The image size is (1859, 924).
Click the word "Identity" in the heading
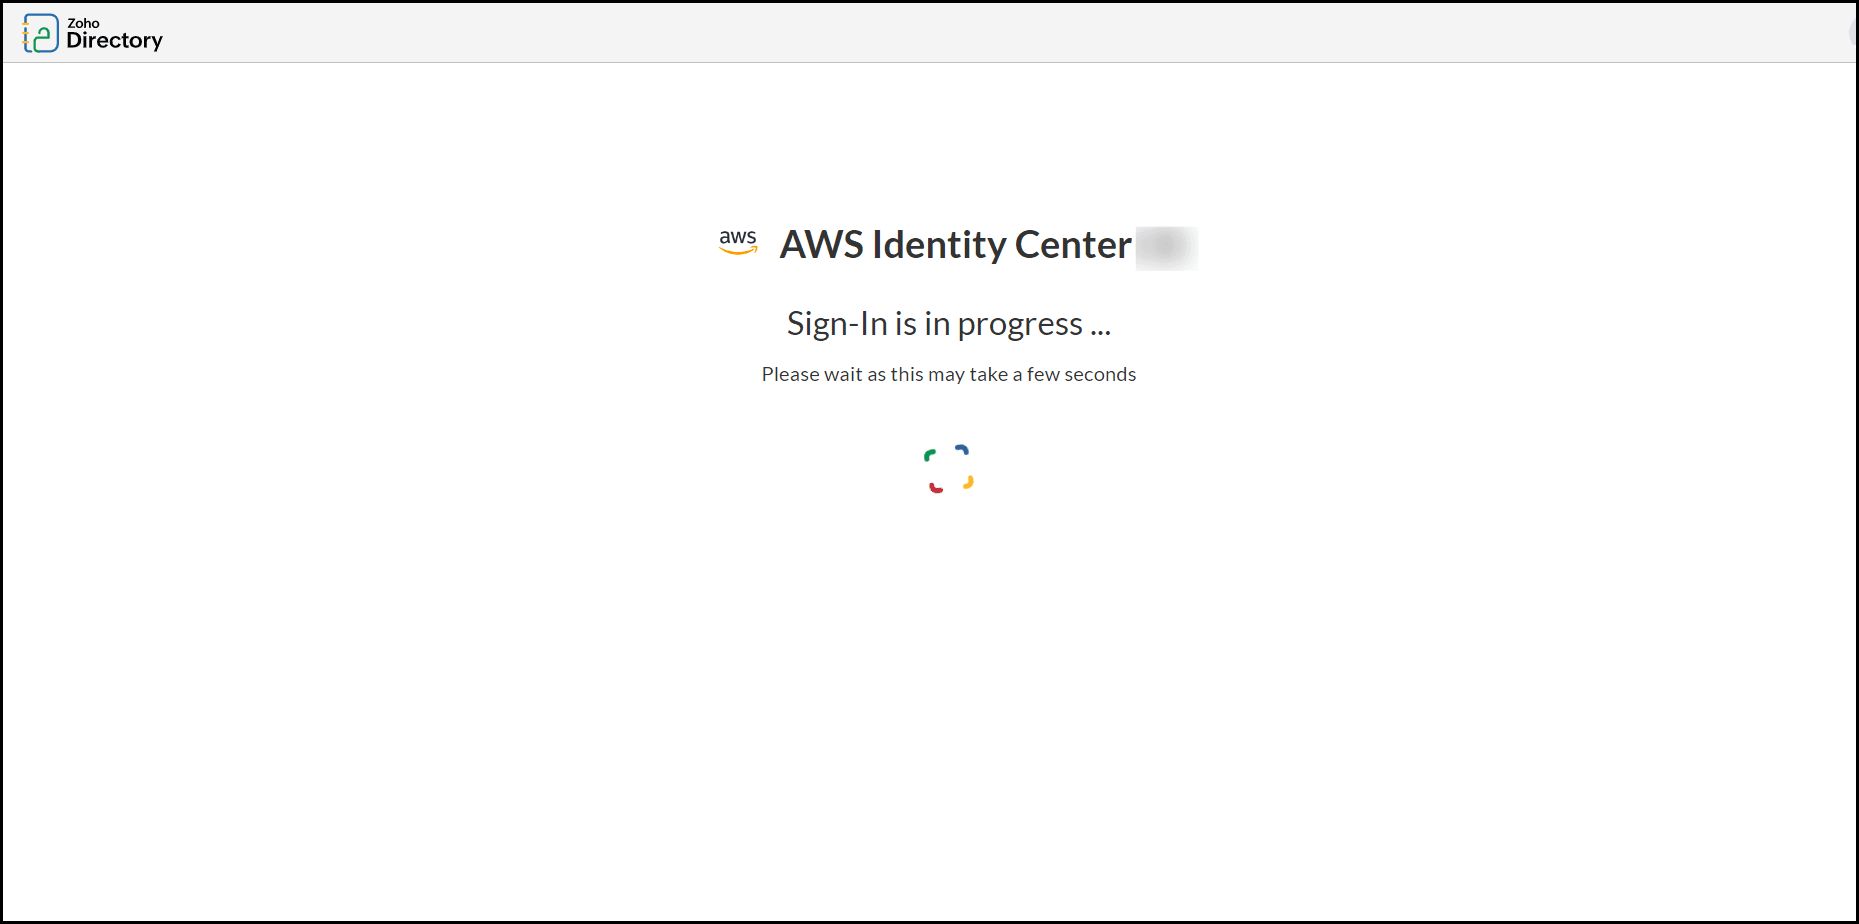939,245
